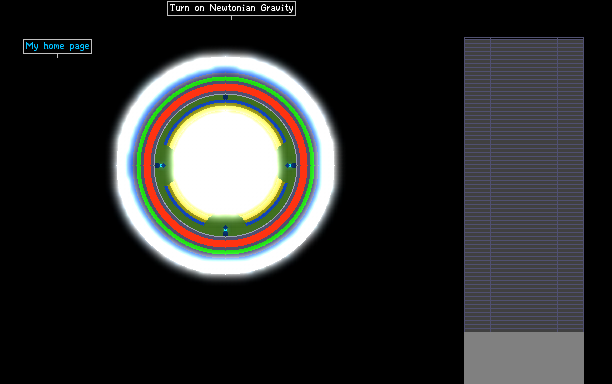Click the narrow left column of striped grid
Image resolution: width=612 pixels, height=384 pixels.
[477, 185]
